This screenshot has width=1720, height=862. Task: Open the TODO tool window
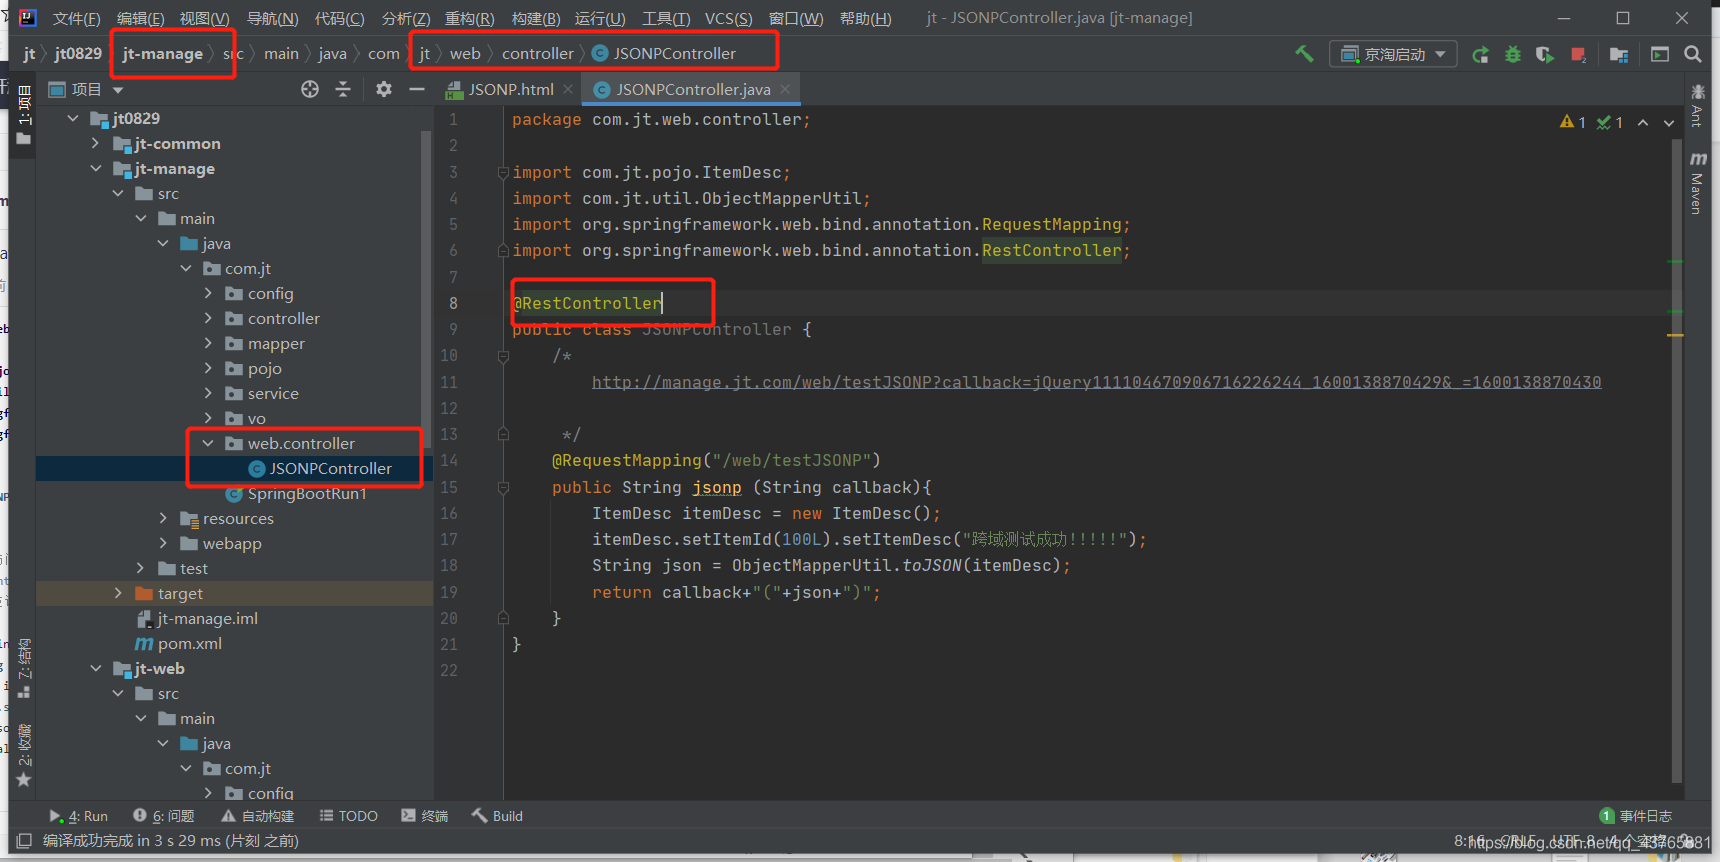coord(348,816)
